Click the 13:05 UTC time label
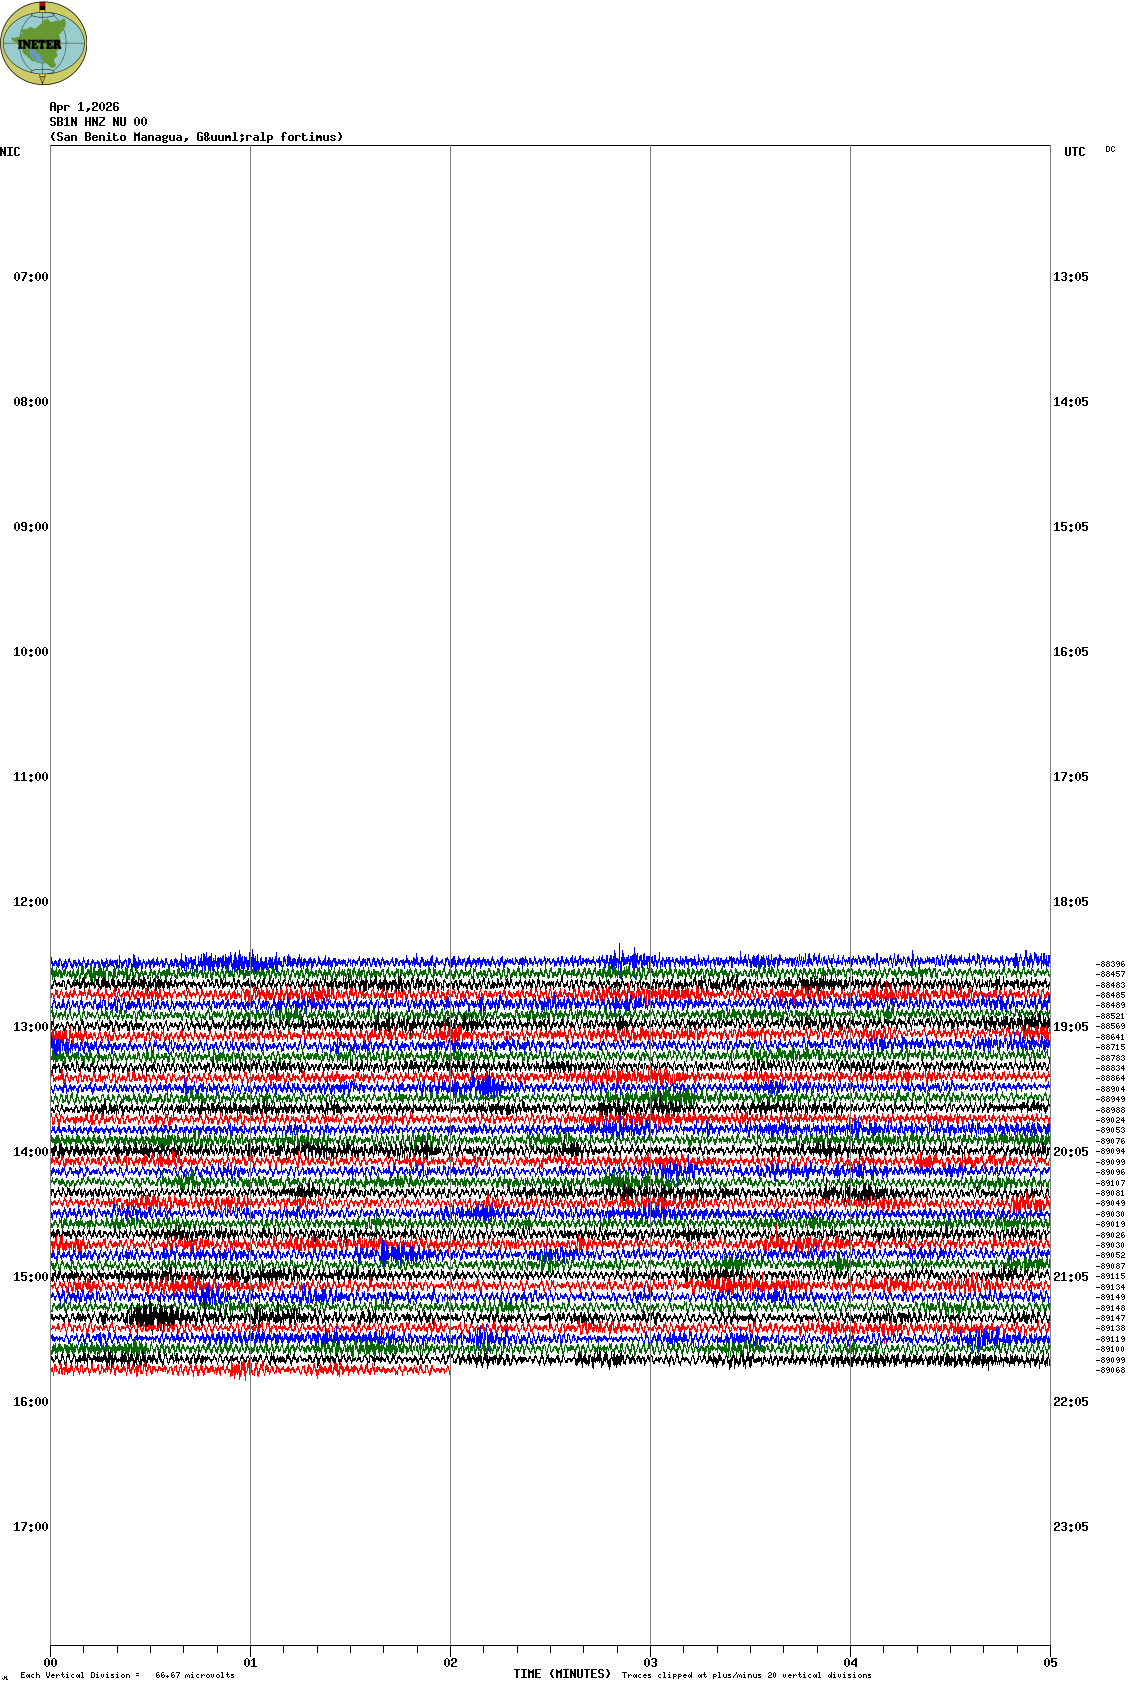Viewport: 1130px width, 1689px height. click(x=1070, y=277)
